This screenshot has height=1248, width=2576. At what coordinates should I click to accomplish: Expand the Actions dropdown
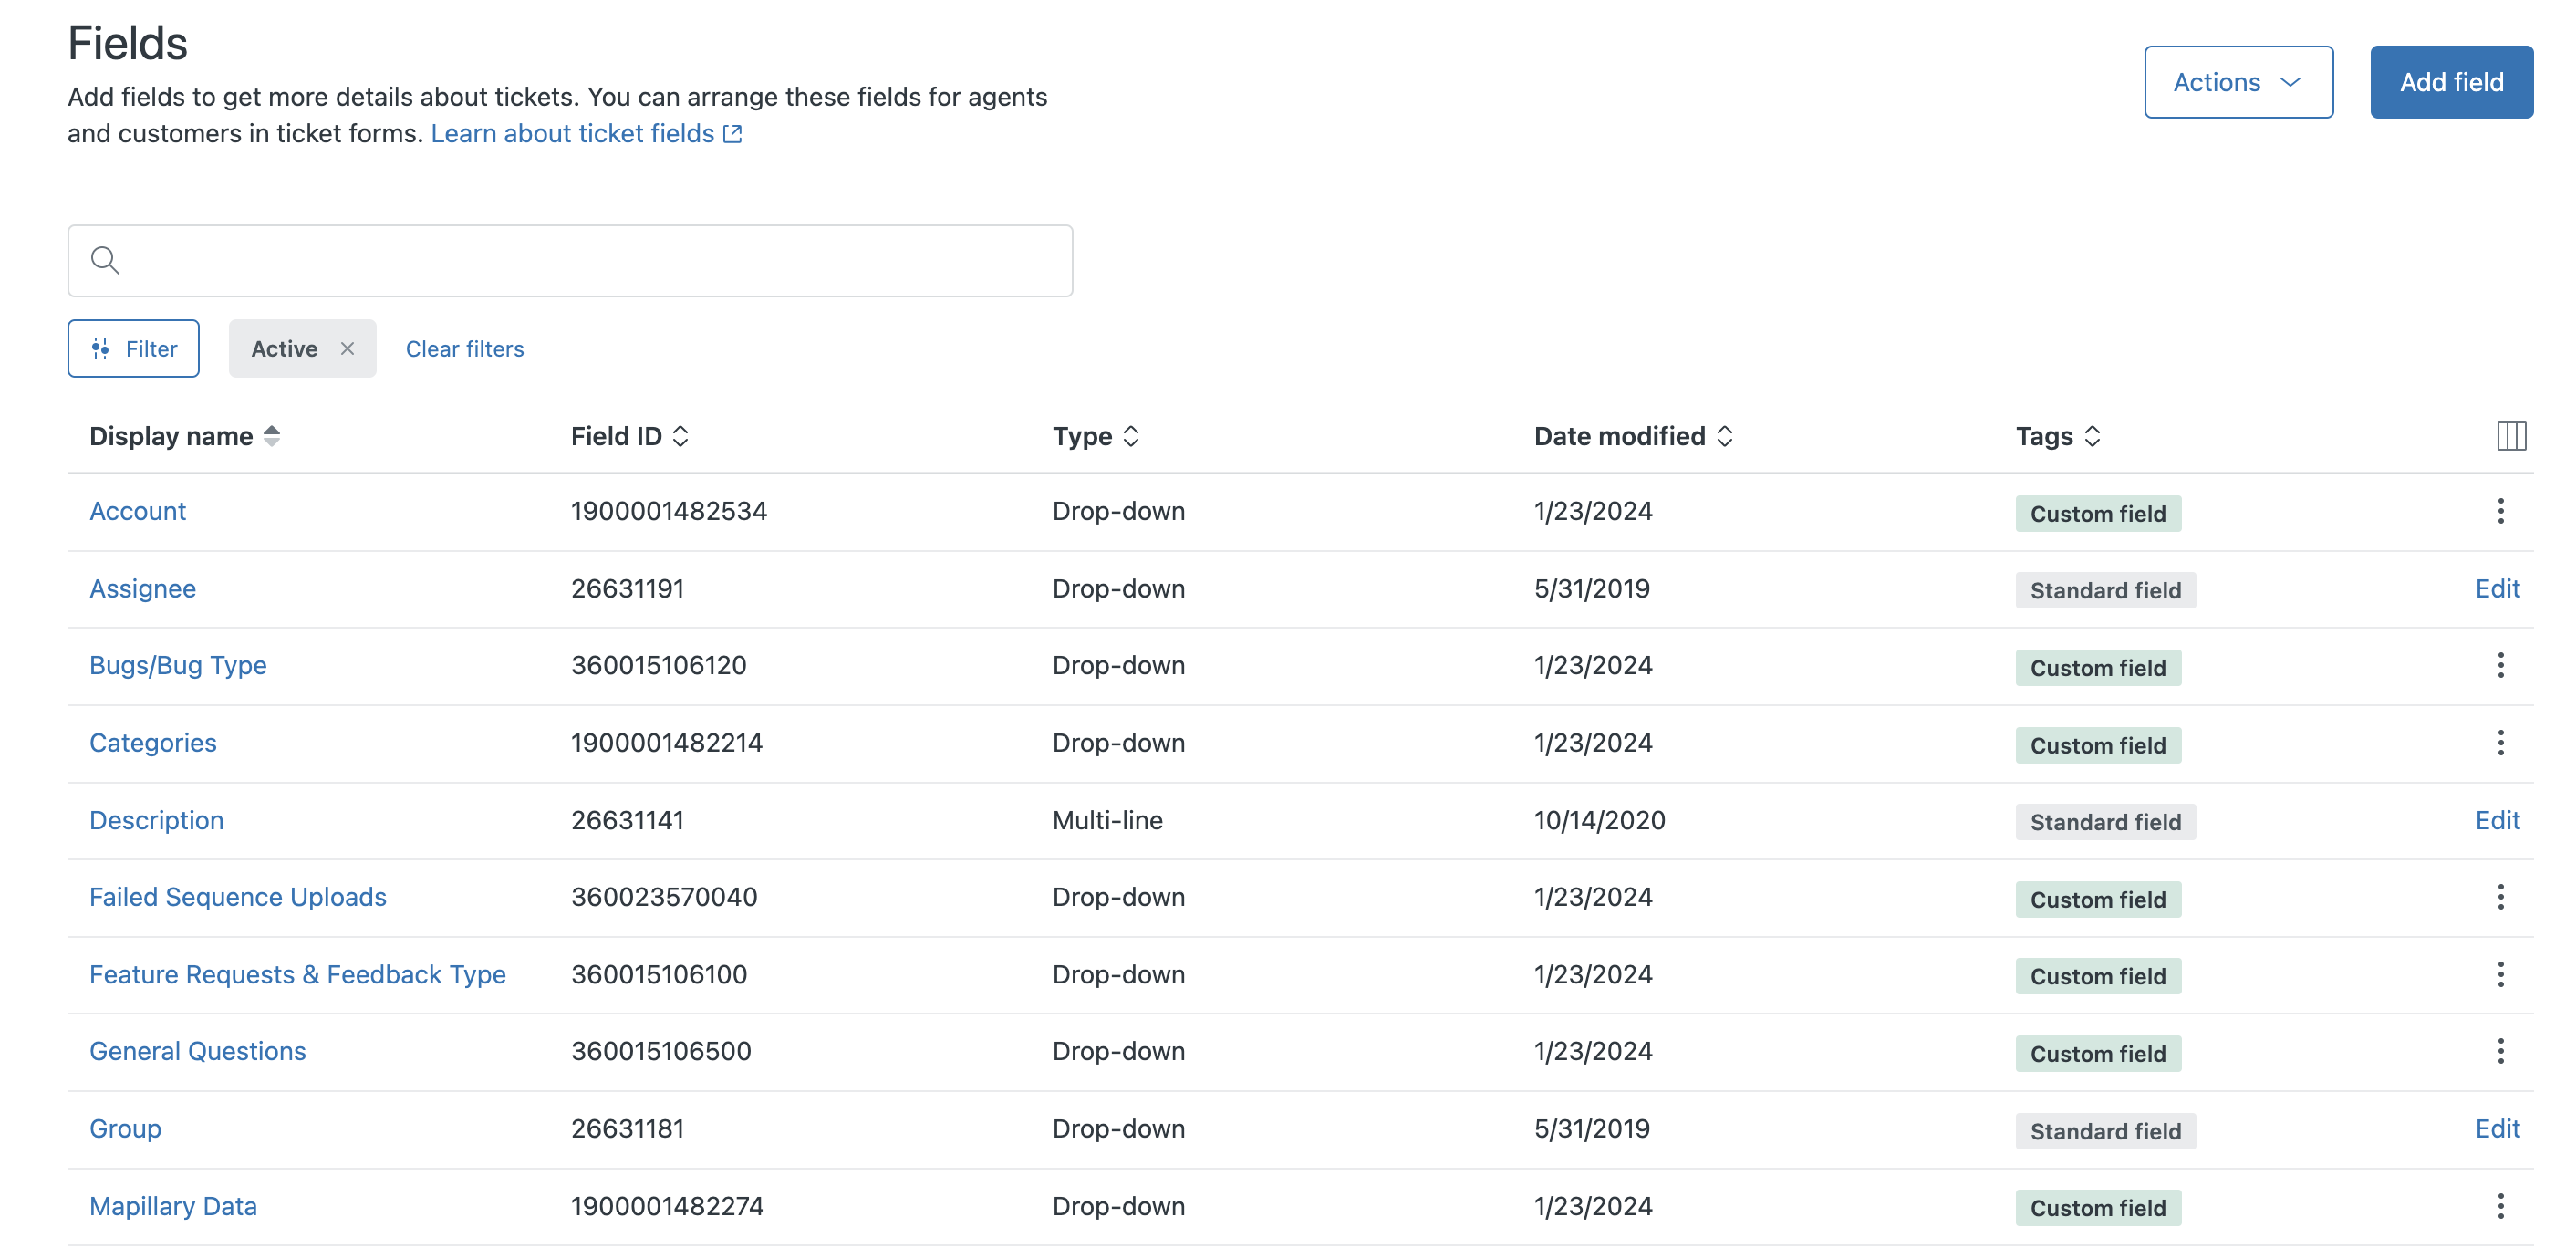(2238, 82)
